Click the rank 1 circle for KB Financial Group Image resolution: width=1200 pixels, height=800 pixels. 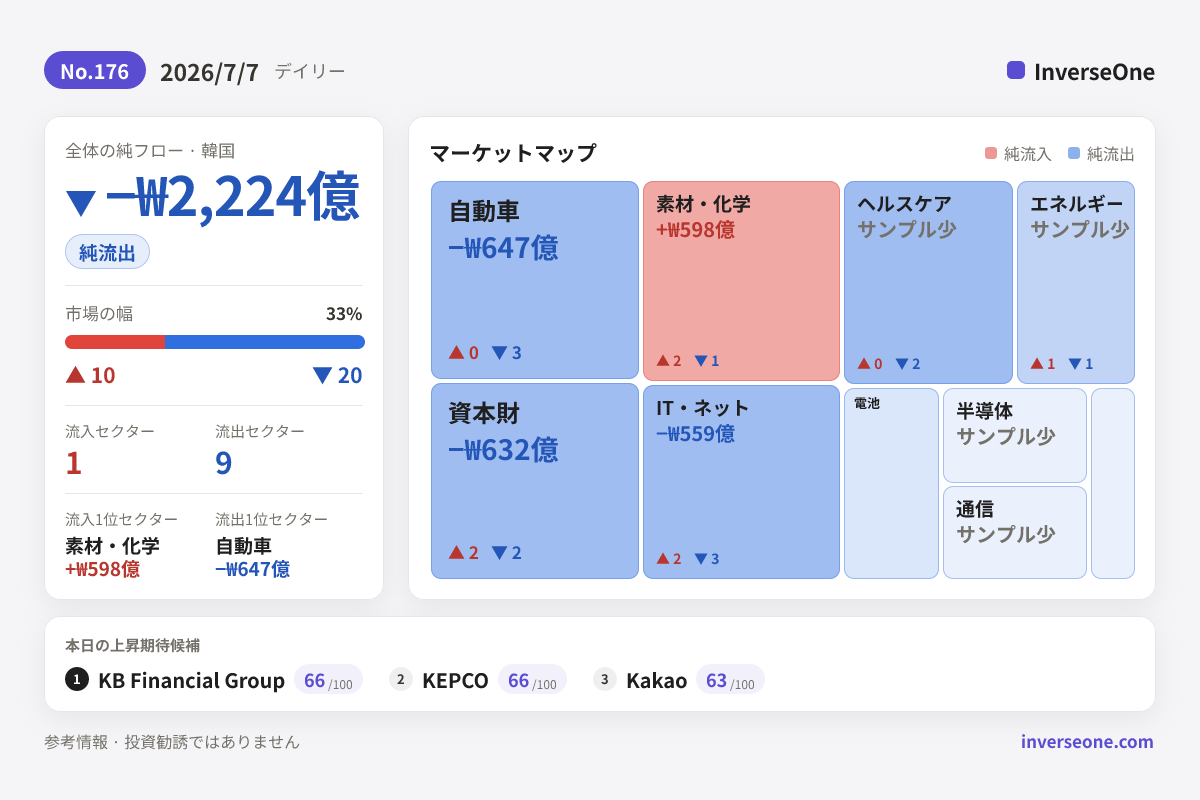tap(77, 679)
